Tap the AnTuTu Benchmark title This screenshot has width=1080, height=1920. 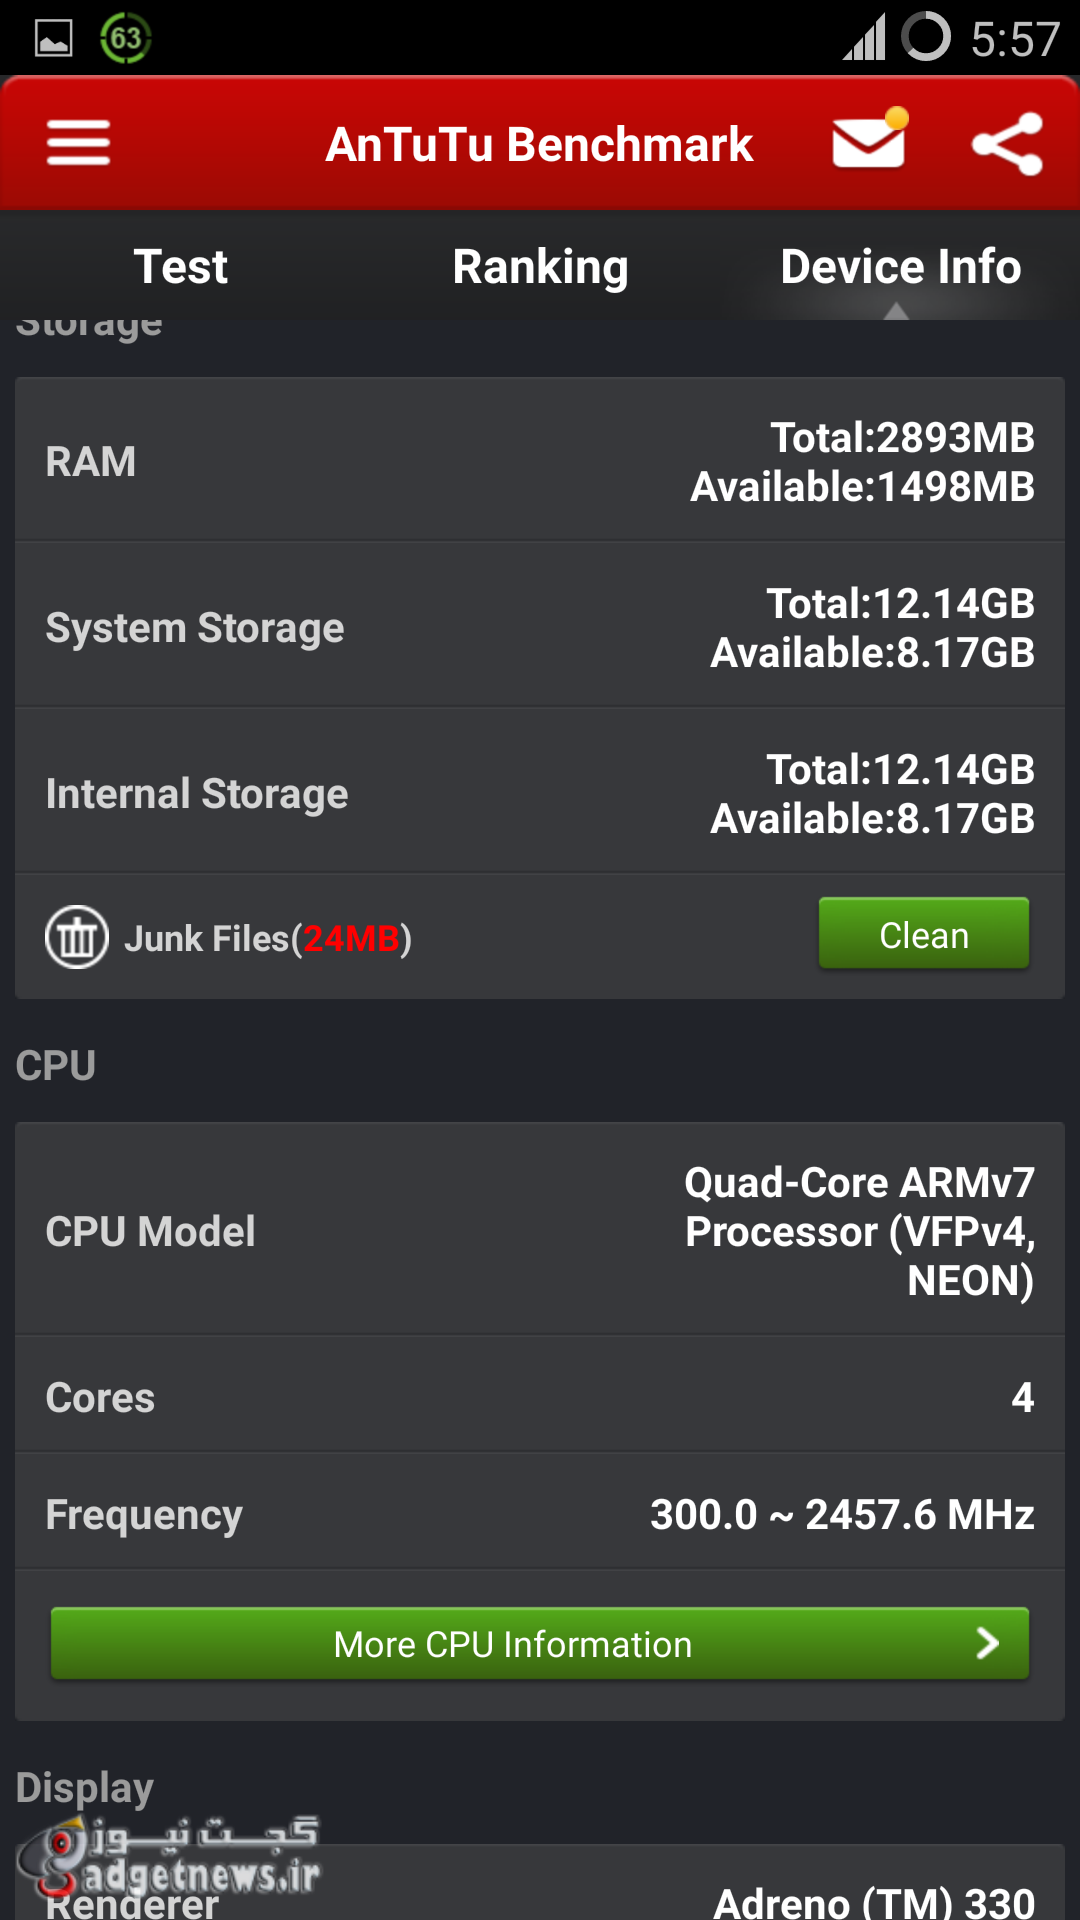(540, 144)
